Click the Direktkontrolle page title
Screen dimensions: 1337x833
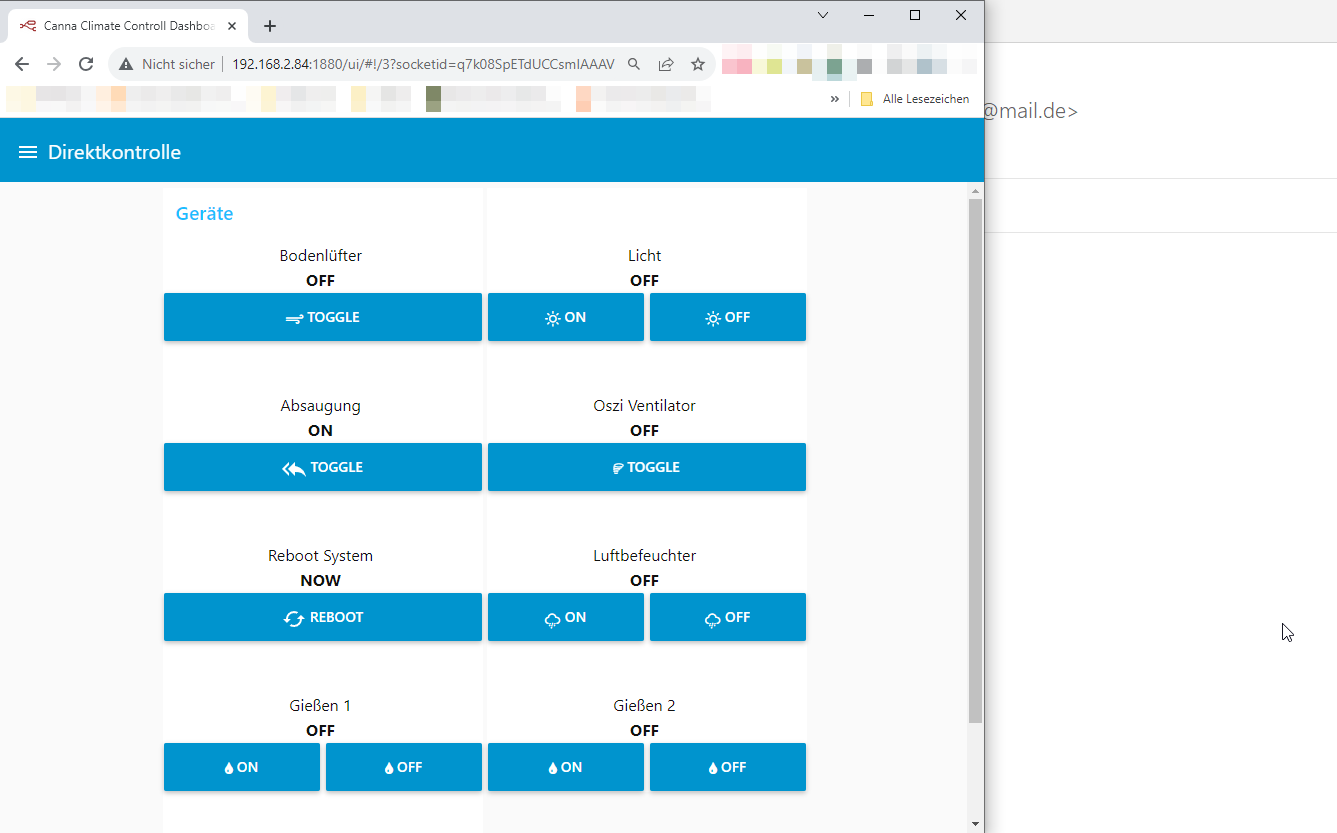click(x=114, y=152)
